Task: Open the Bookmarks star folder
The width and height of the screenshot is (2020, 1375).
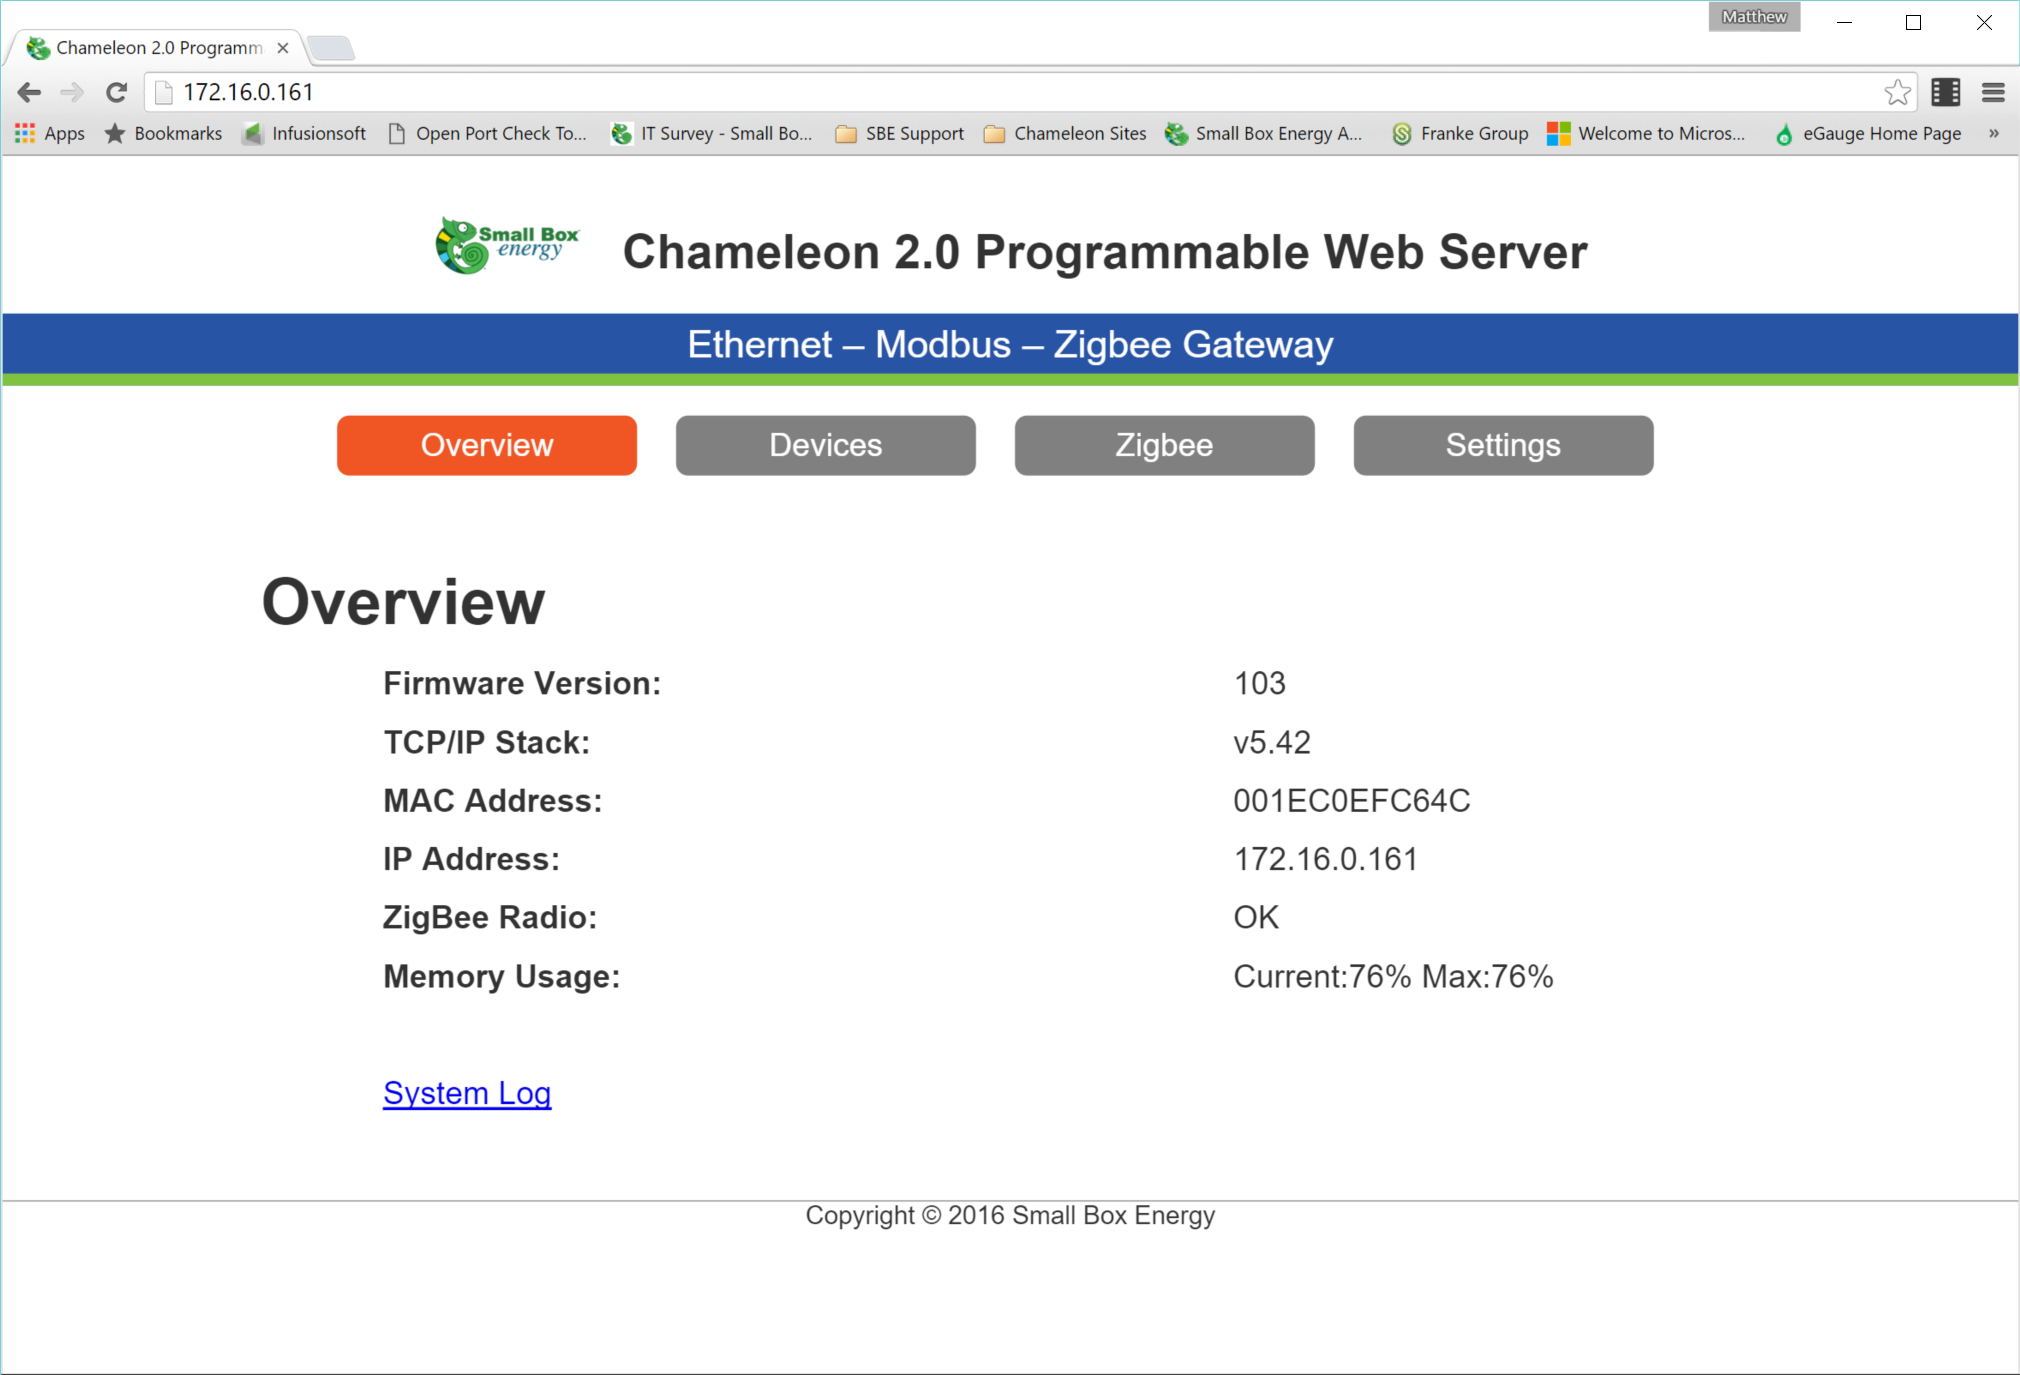Action: (163, 133)
